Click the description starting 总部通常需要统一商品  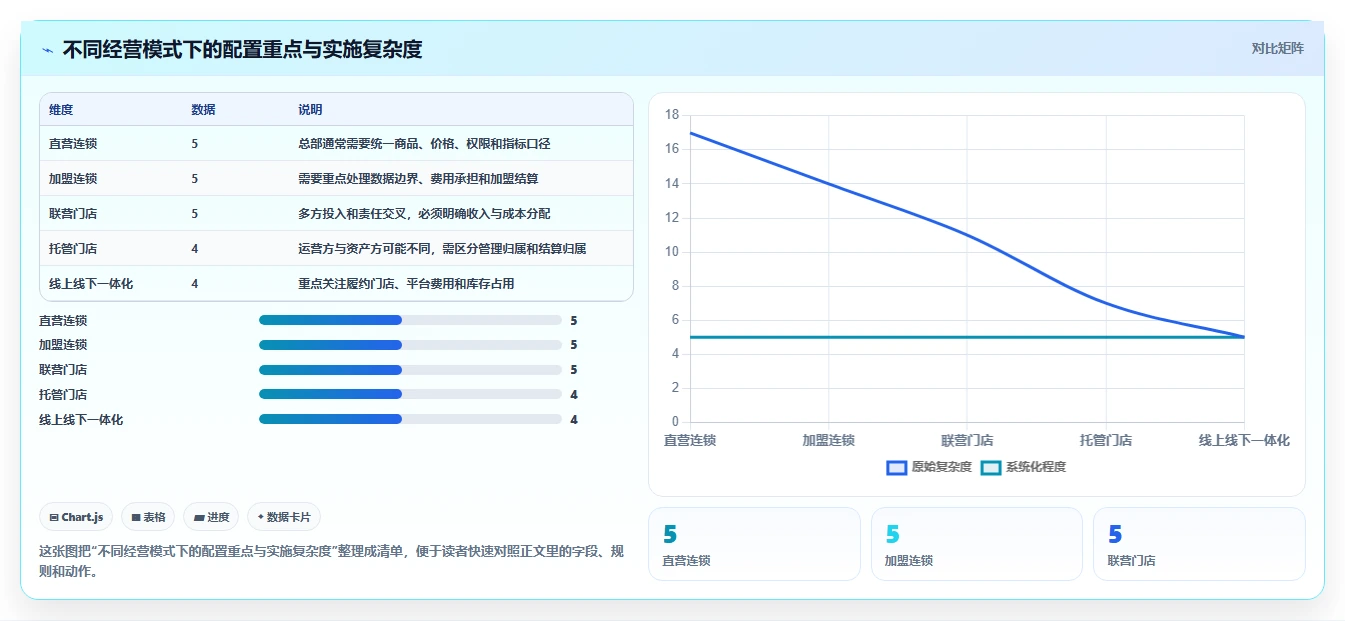[424, 144]
